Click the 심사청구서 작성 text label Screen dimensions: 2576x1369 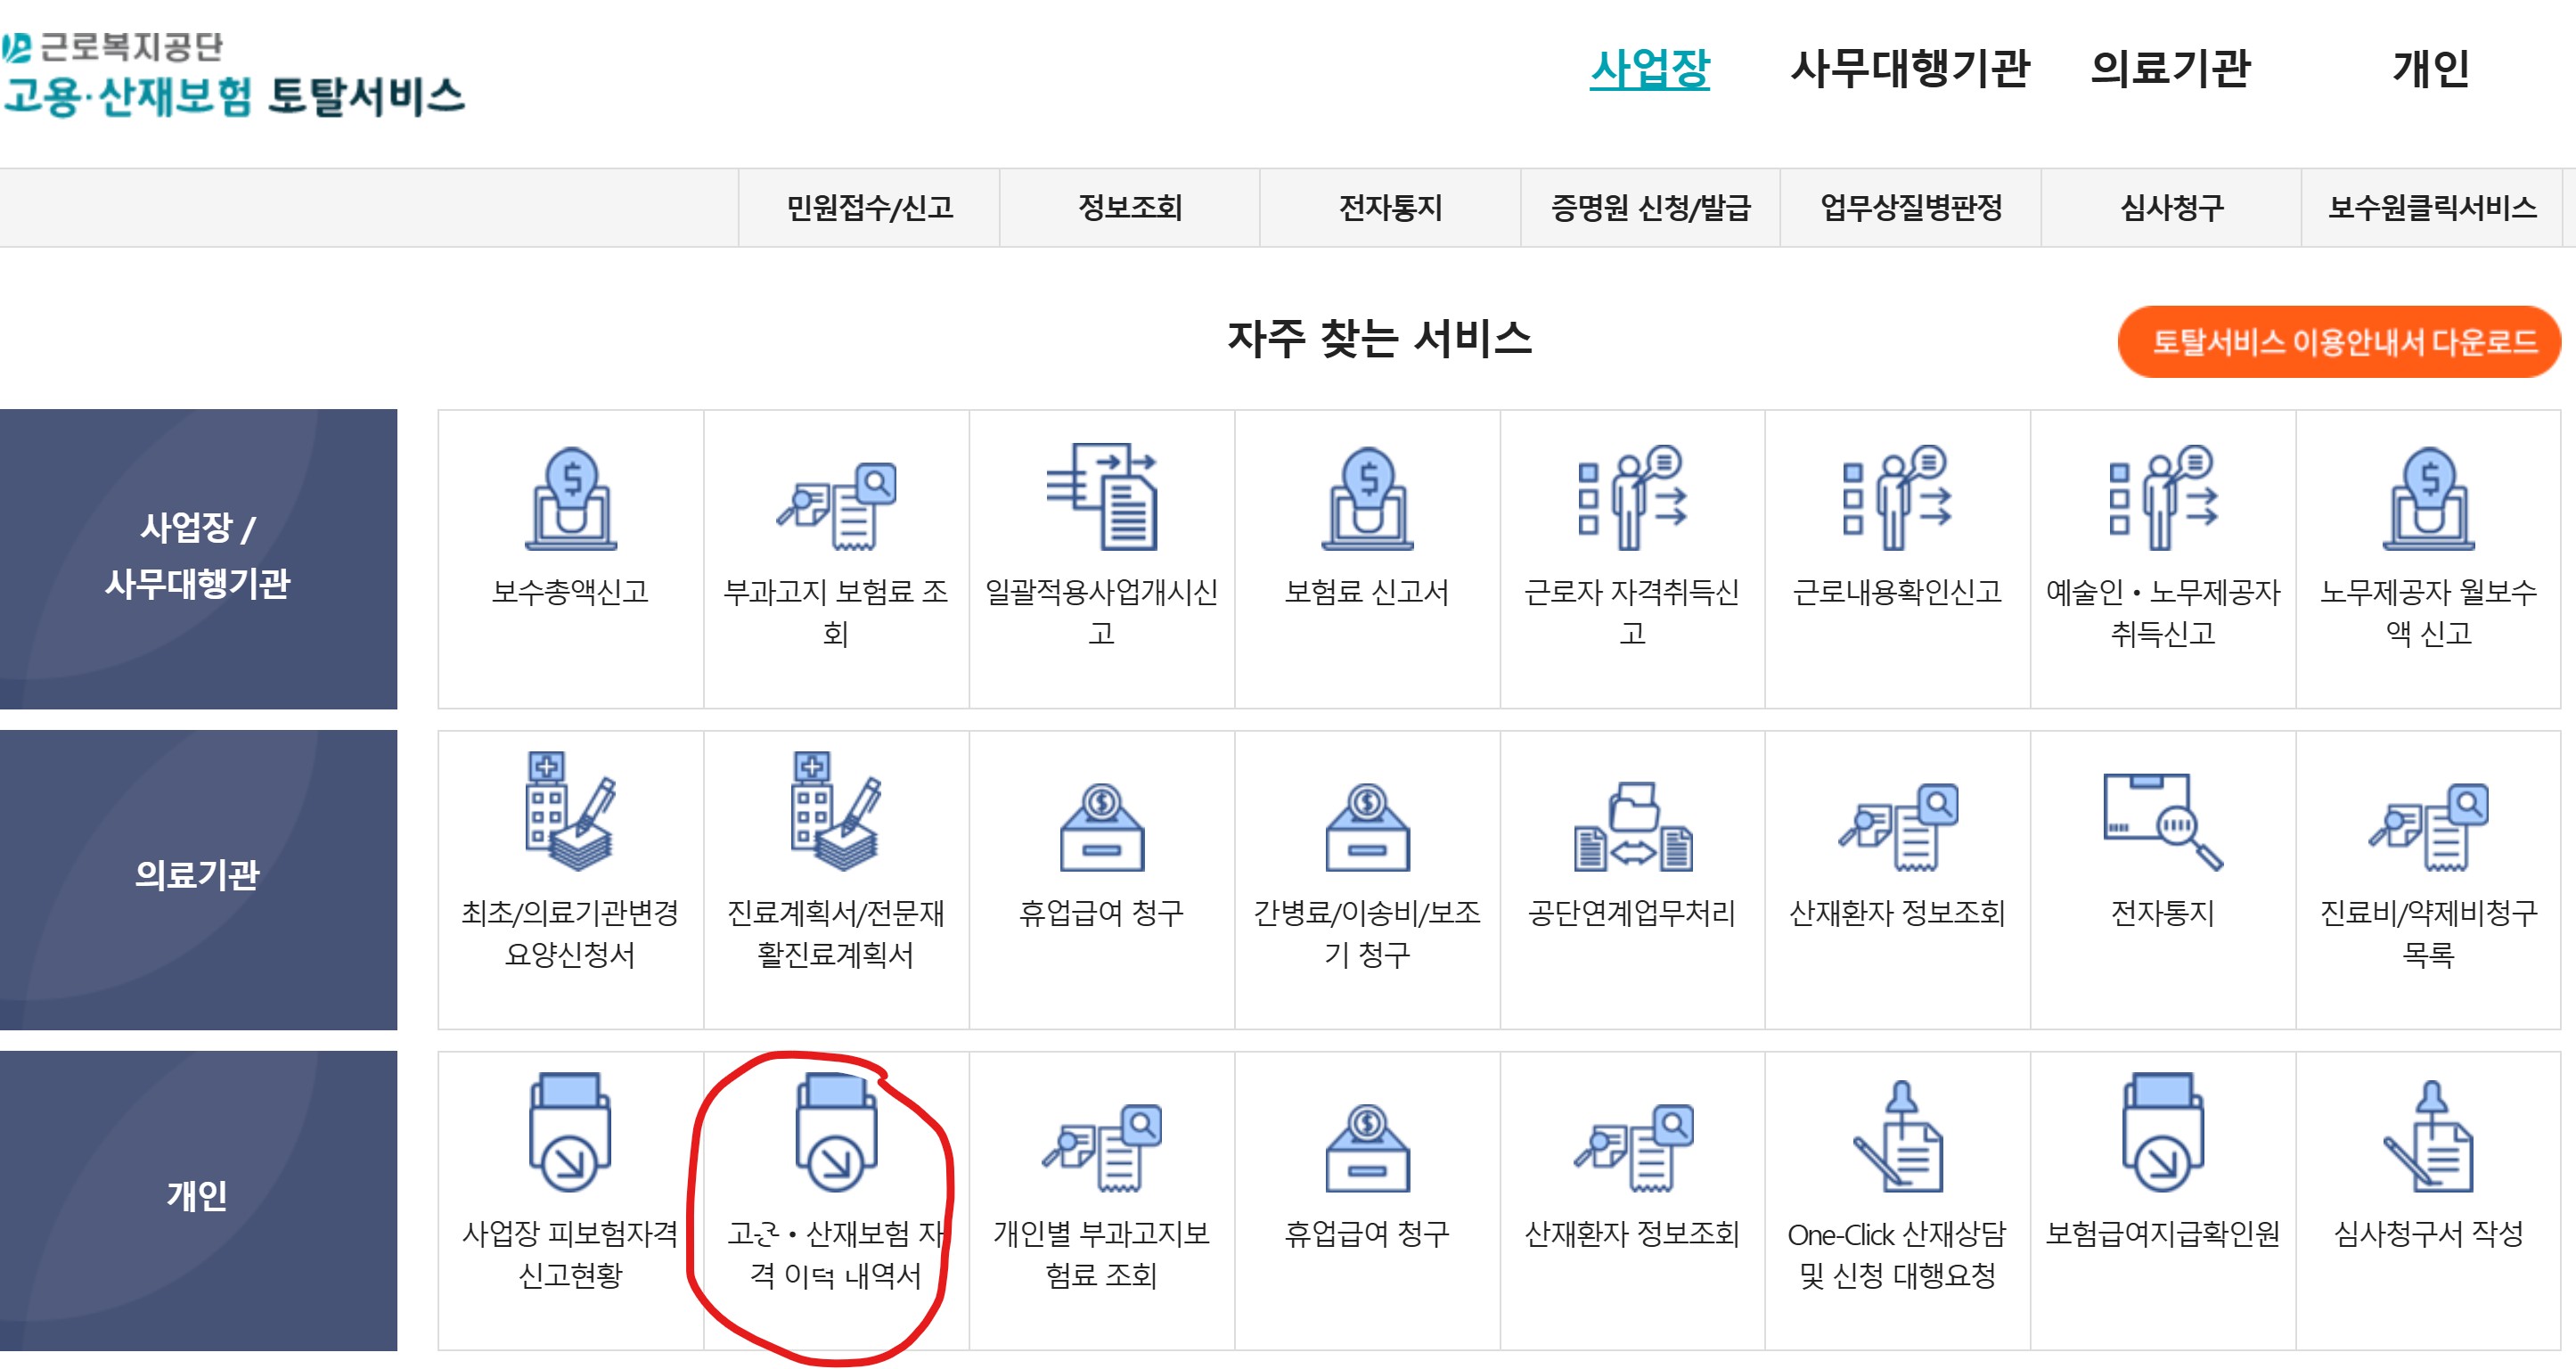coord(2428,1234)
